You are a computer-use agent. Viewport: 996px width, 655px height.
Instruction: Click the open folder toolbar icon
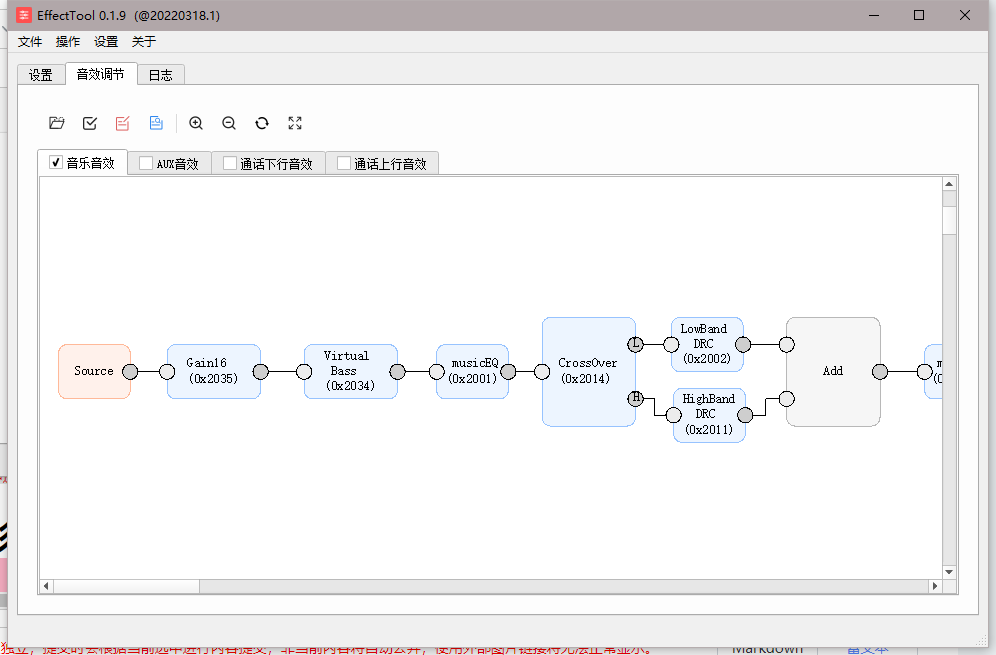tap(57, 123)
